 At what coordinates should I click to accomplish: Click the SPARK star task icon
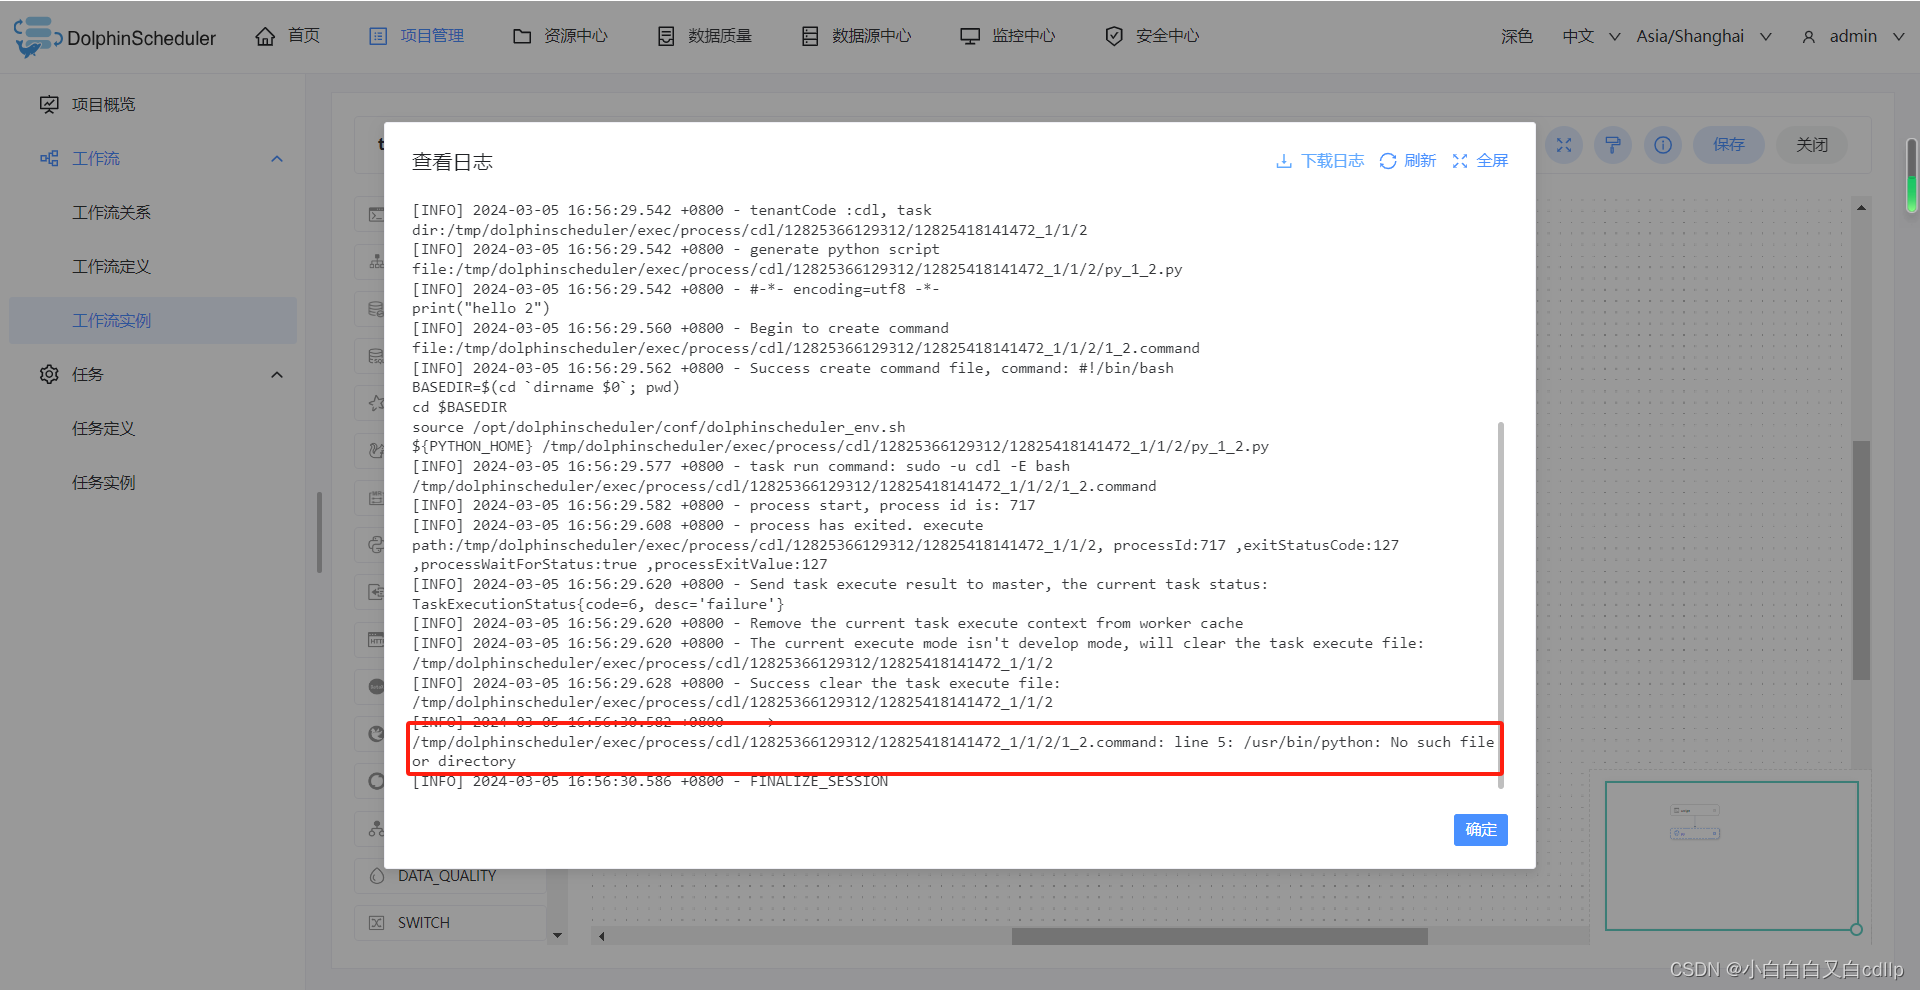pos(376,403)
